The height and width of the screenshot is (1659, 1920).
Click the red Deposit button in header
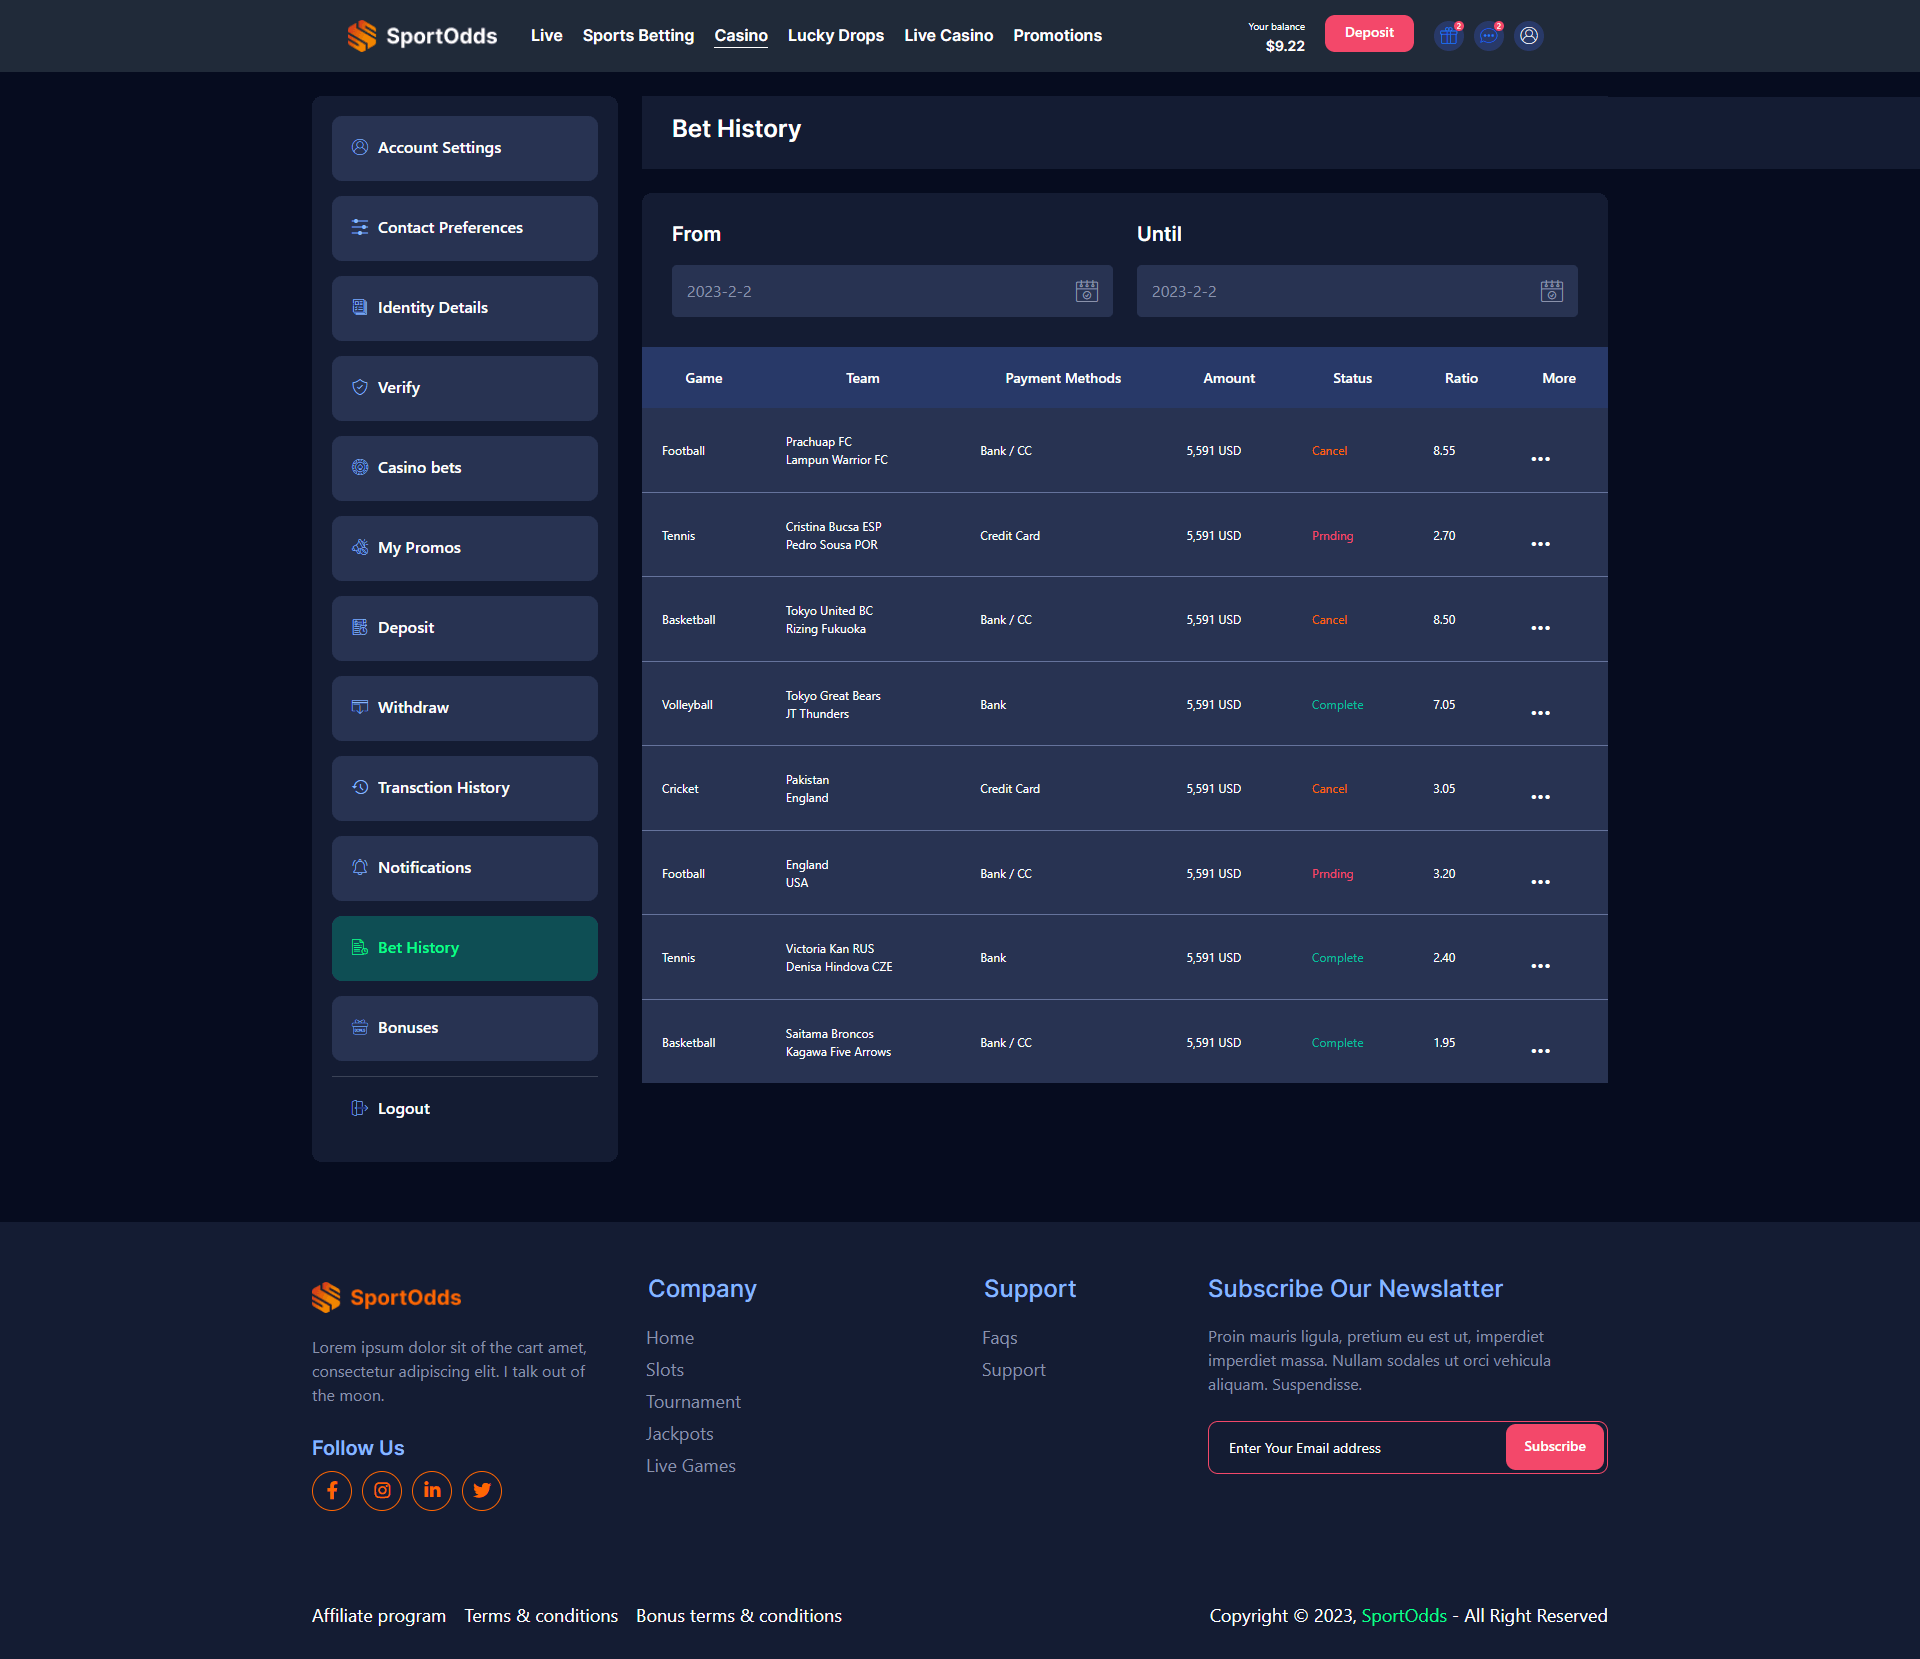click(1369, 33)
